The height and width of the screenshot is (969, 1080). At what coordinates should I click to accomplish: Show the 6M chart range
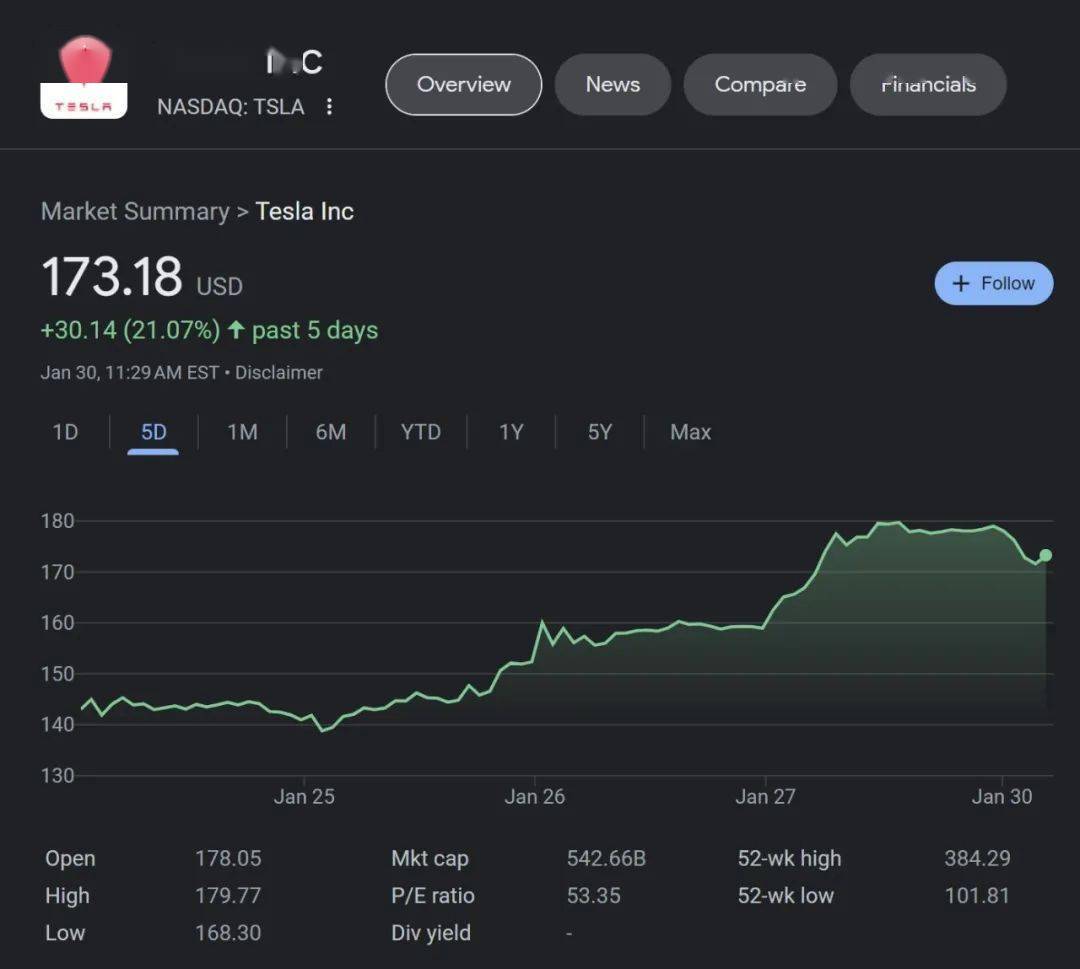coord(330,432)
